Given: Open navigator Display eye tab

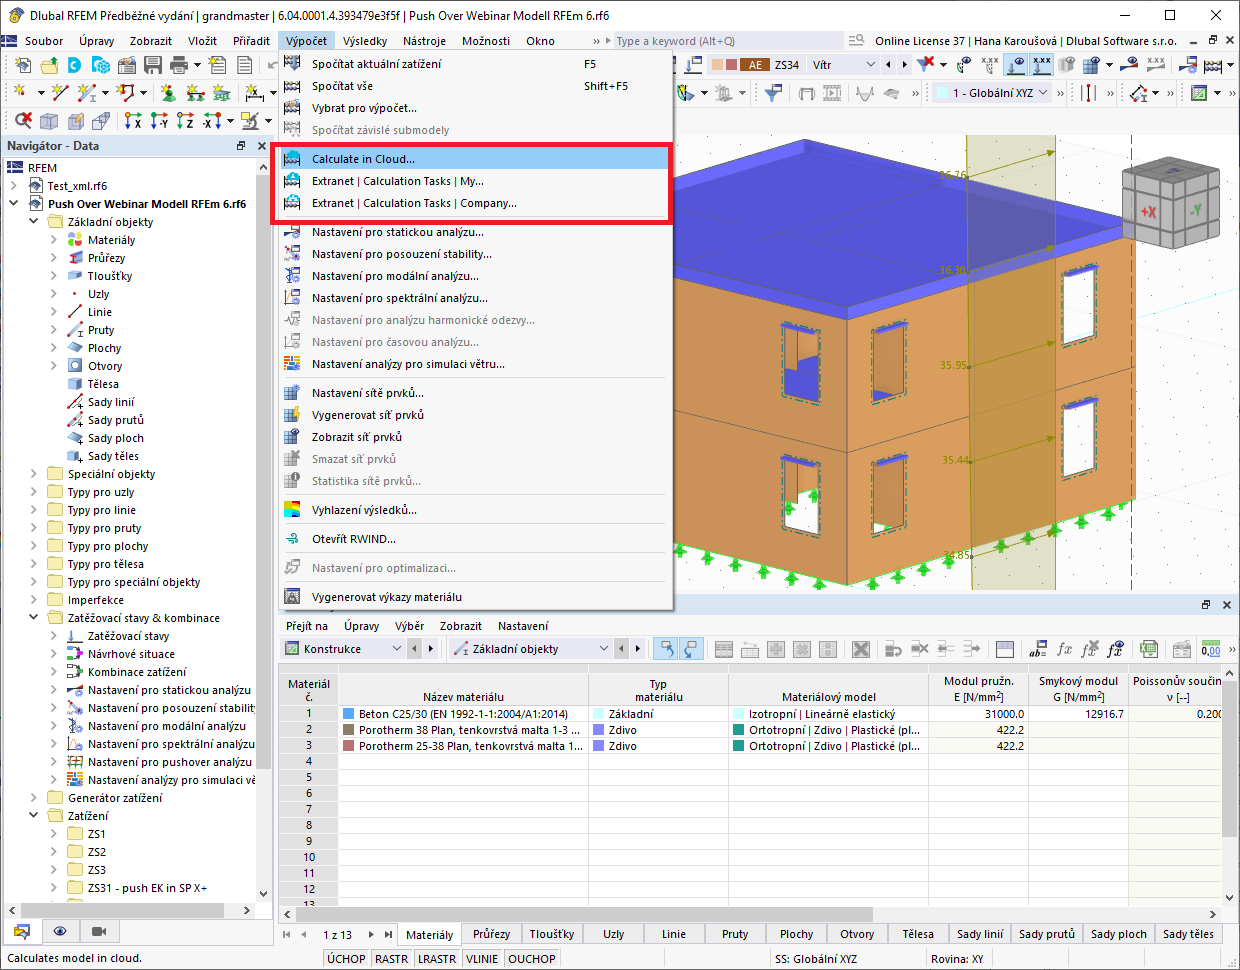Looking at the screenshot, I should click(60, 931).
